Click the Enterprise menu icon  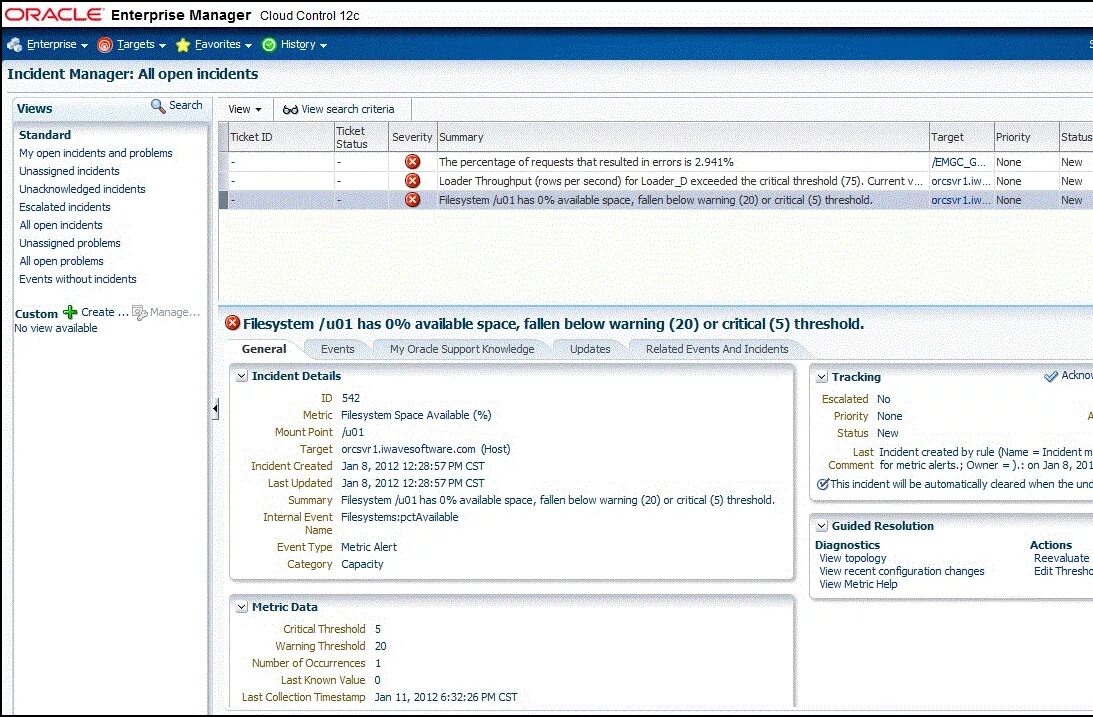coord(15,45)
